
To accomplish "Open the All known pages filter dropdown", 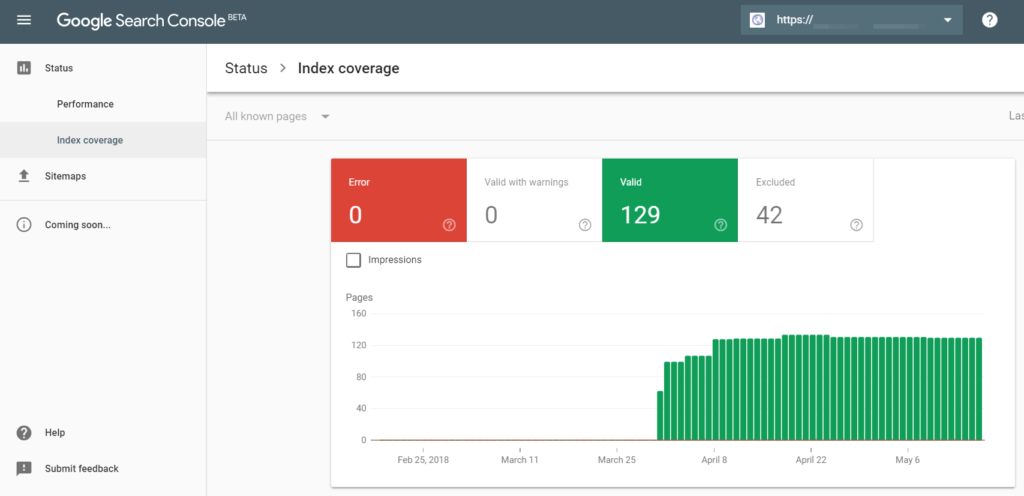I will coord(278,117).
